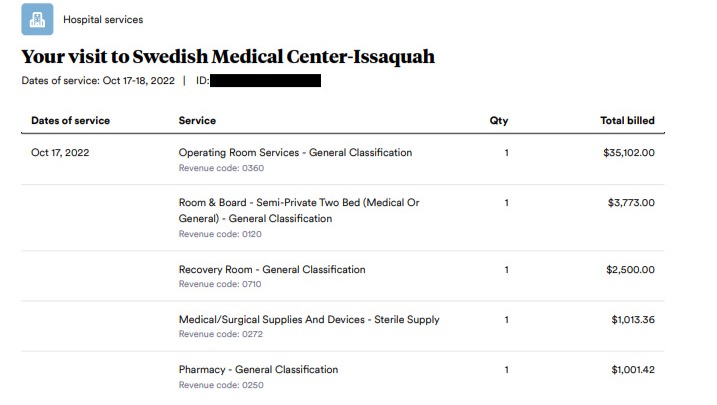Click the $3,773.00 amount
This screenshot has width=717, height=405.
[631, 202]
